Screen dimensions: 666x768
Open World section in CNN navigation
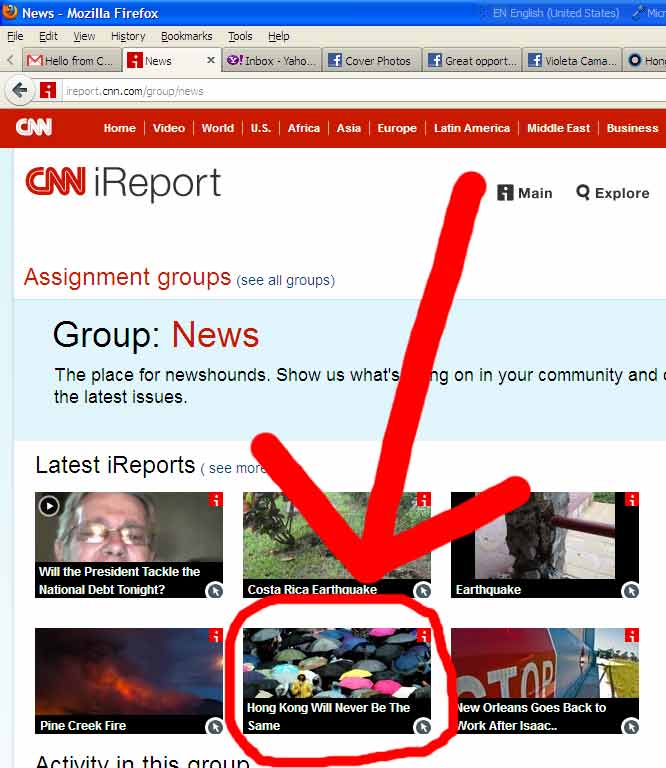point(217,128)
